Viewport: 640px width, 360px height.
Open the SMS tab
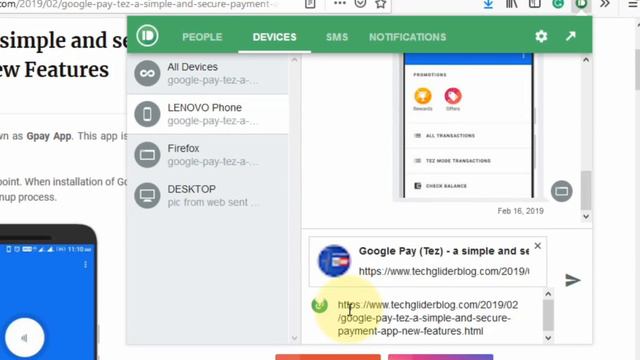point(337,37)
